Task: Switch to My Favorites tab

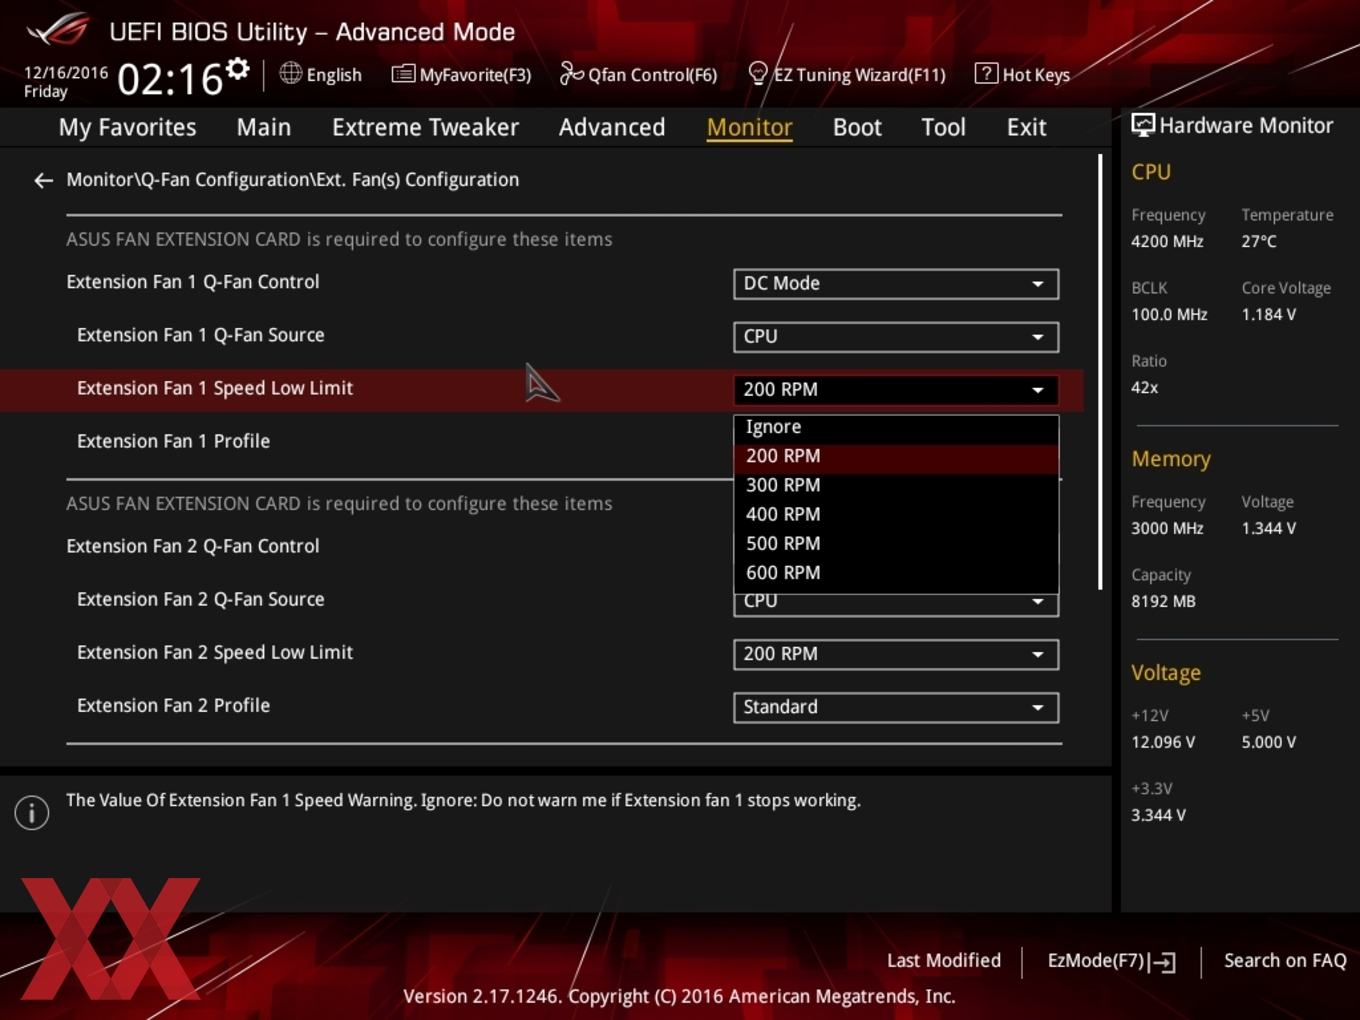Action: (127, 127)
